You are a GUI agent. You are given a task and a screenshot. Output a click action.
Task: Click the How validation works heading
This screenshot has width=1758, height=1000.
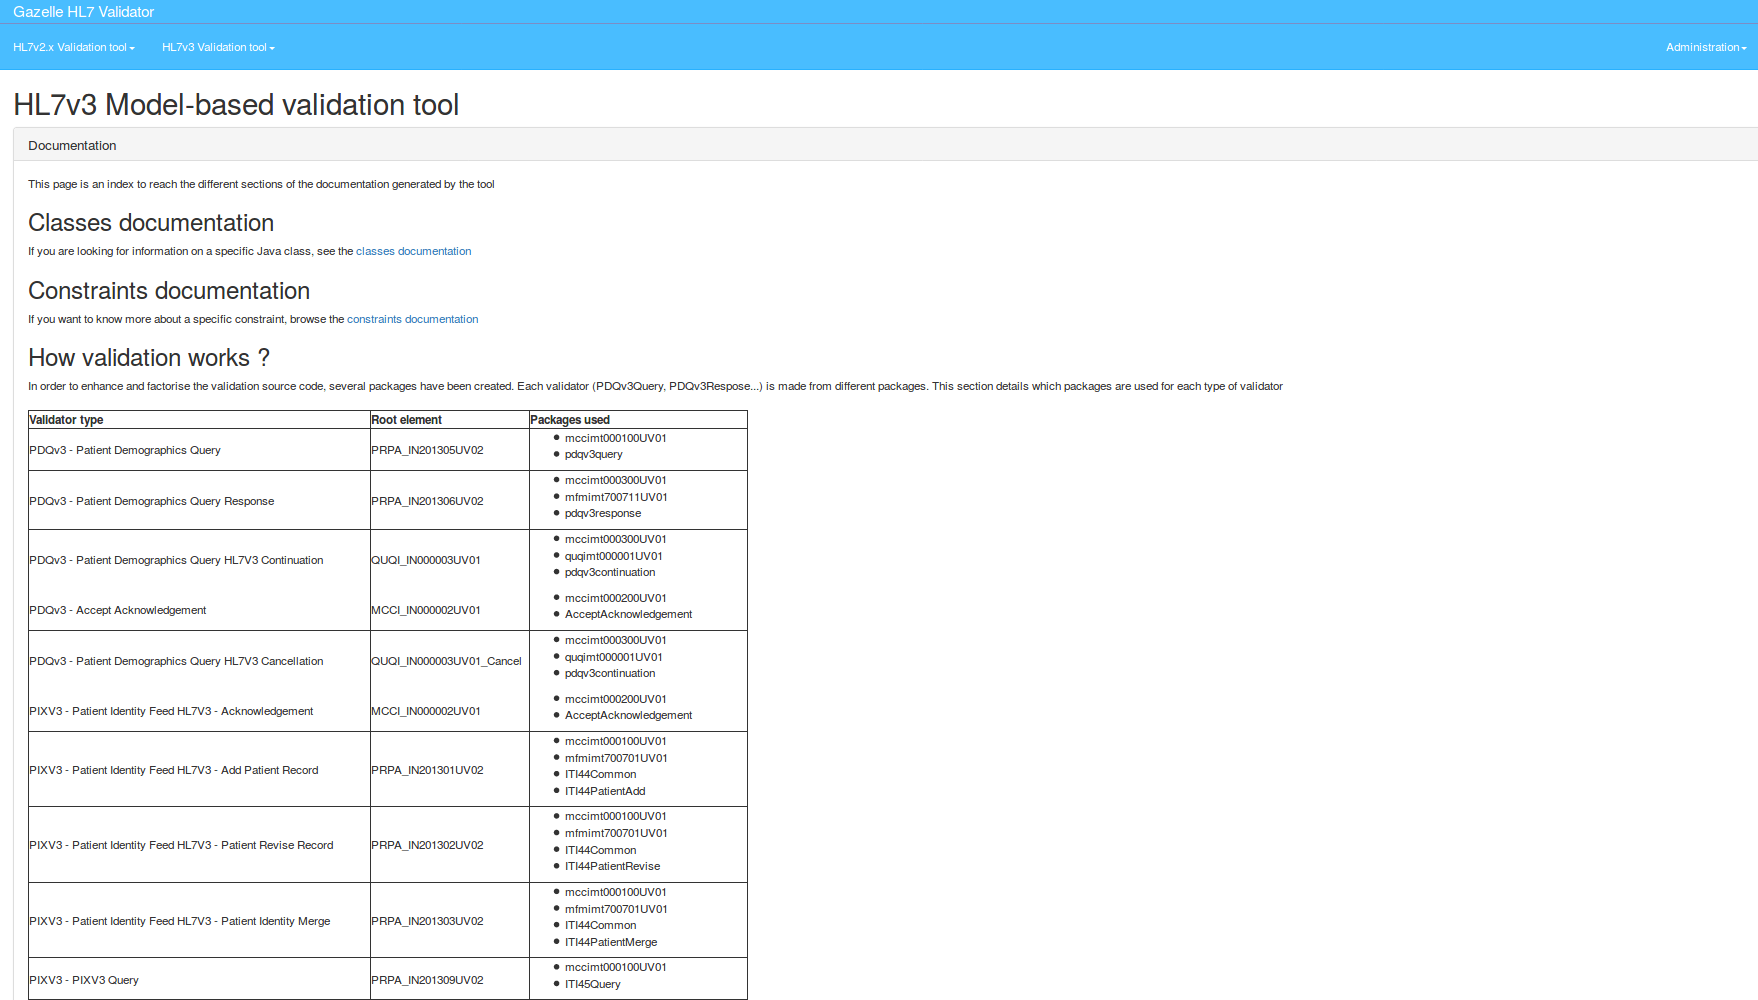tap(148, 358)
